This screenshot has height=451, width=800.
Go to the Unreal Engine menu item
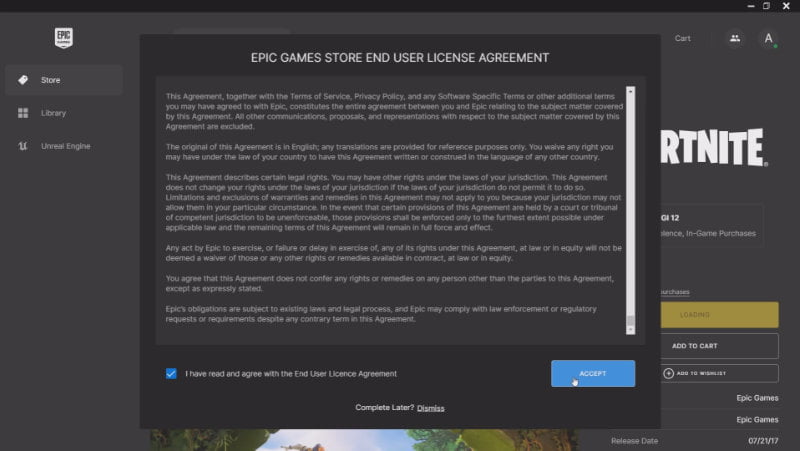[x=64, y=146]
